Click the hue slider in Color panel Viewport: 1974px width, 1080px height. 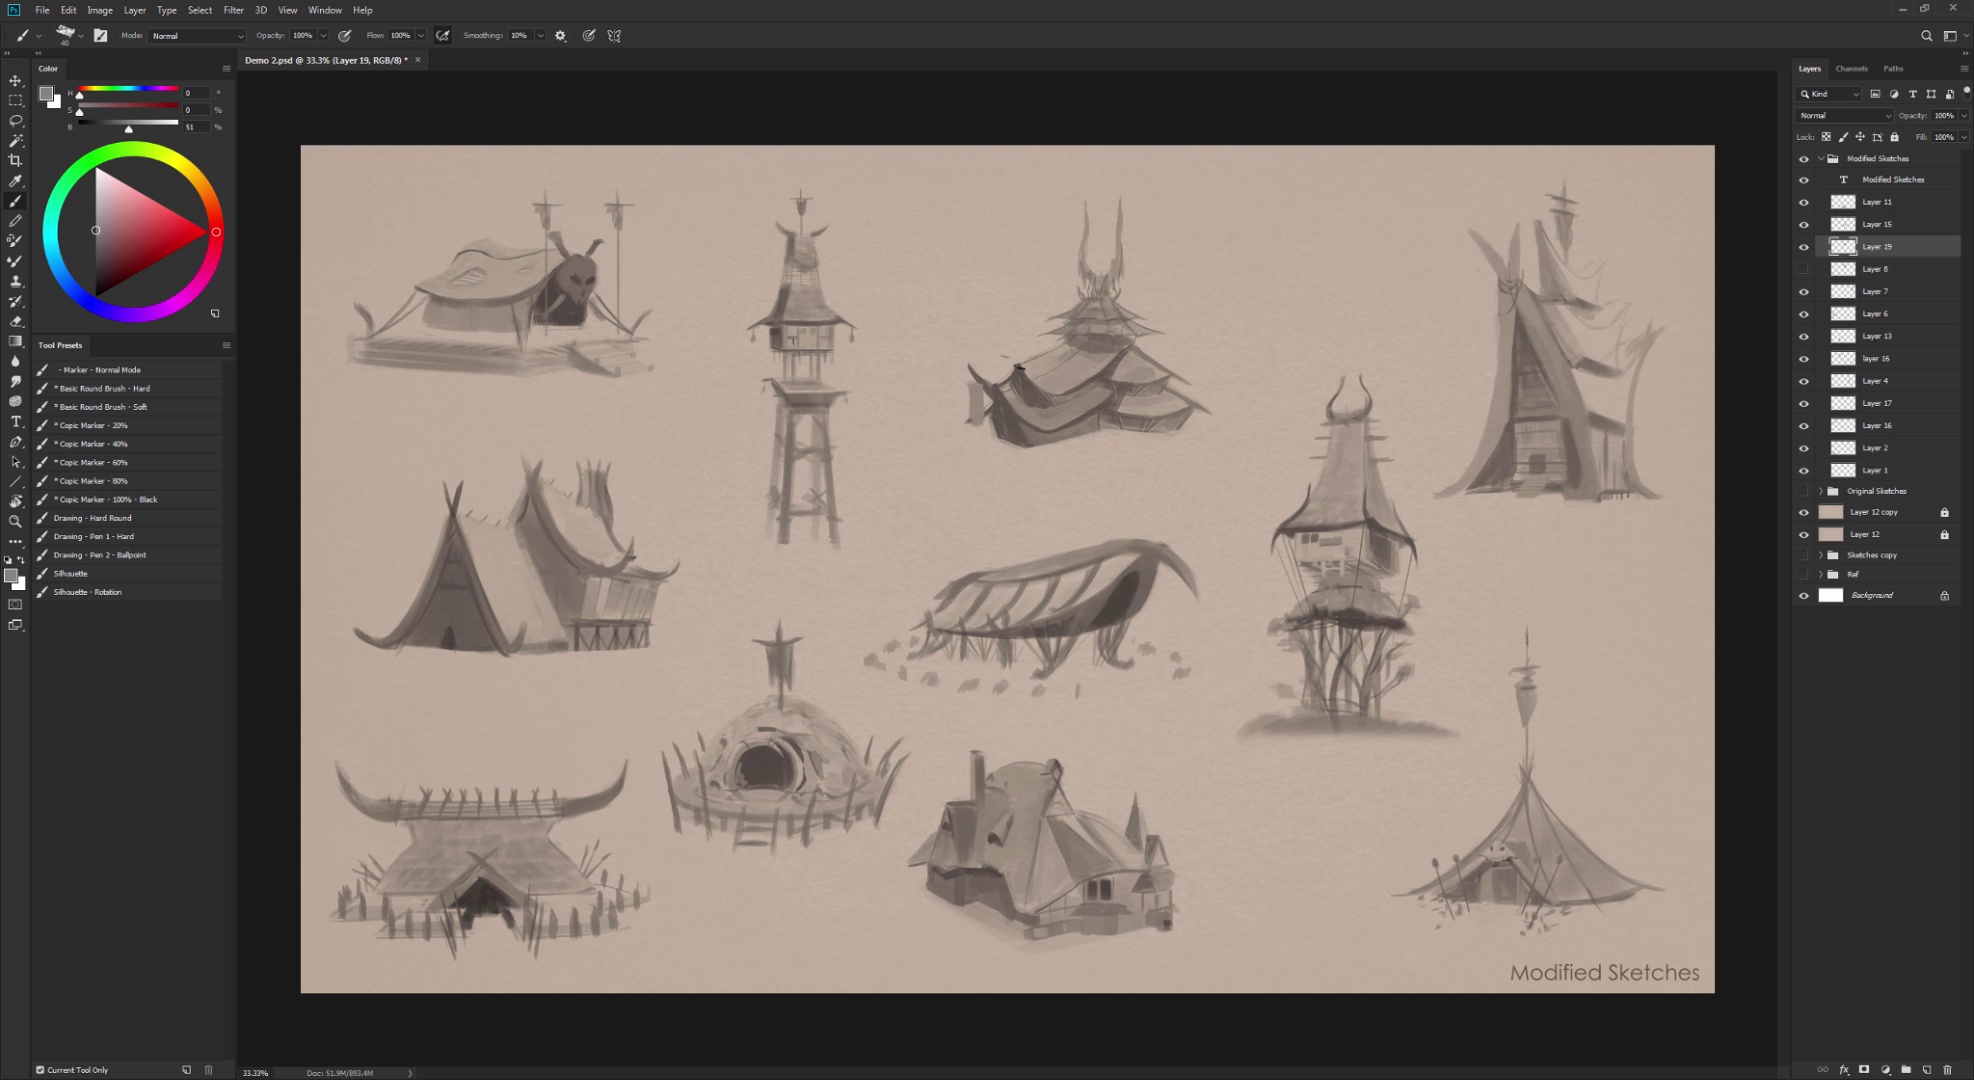[128, 89]
